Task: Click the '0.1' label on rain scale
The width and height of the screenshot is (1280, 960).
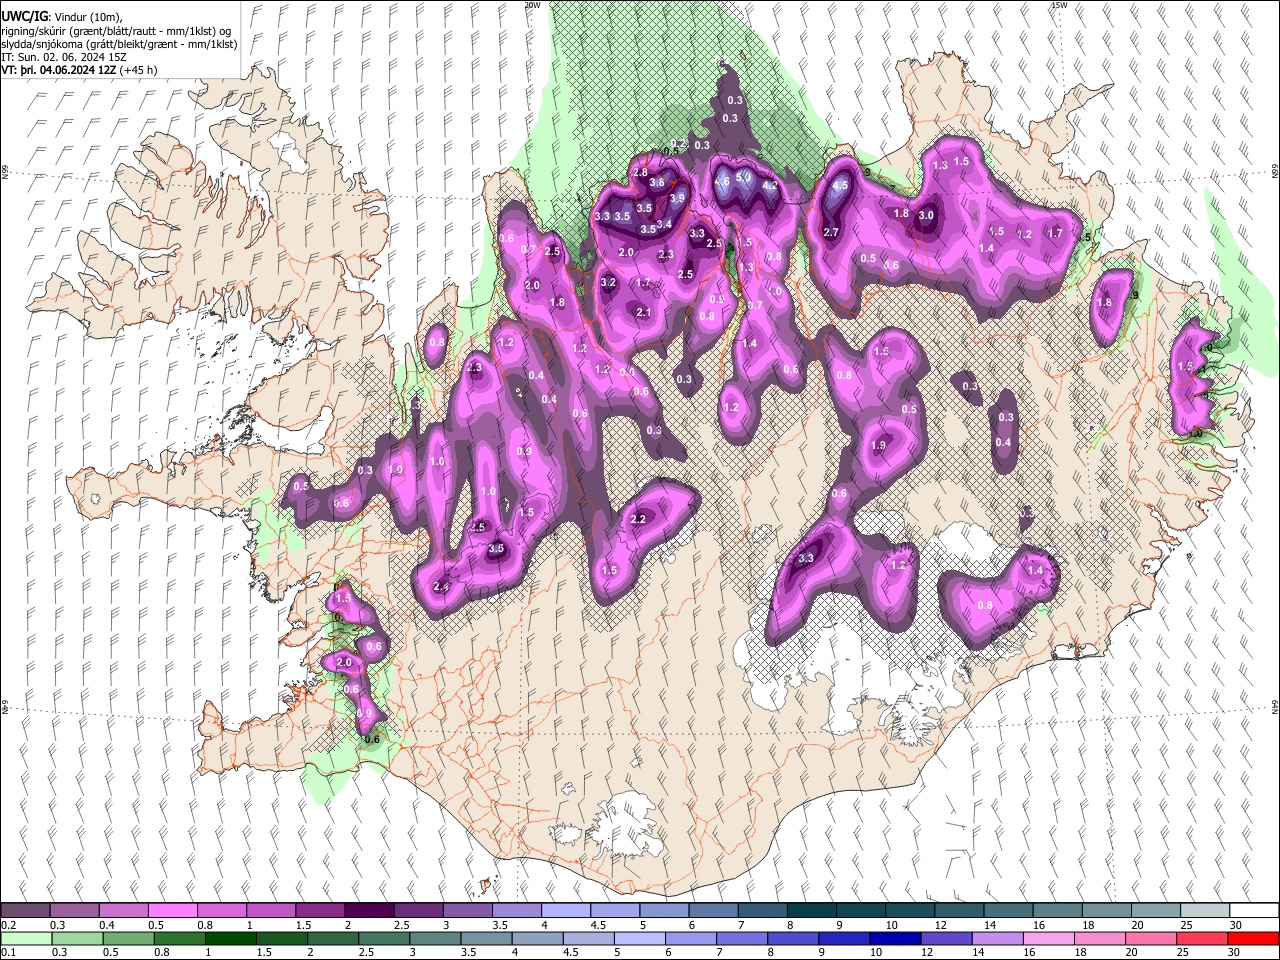Action: pyautogui.click(x=7, y=953)
